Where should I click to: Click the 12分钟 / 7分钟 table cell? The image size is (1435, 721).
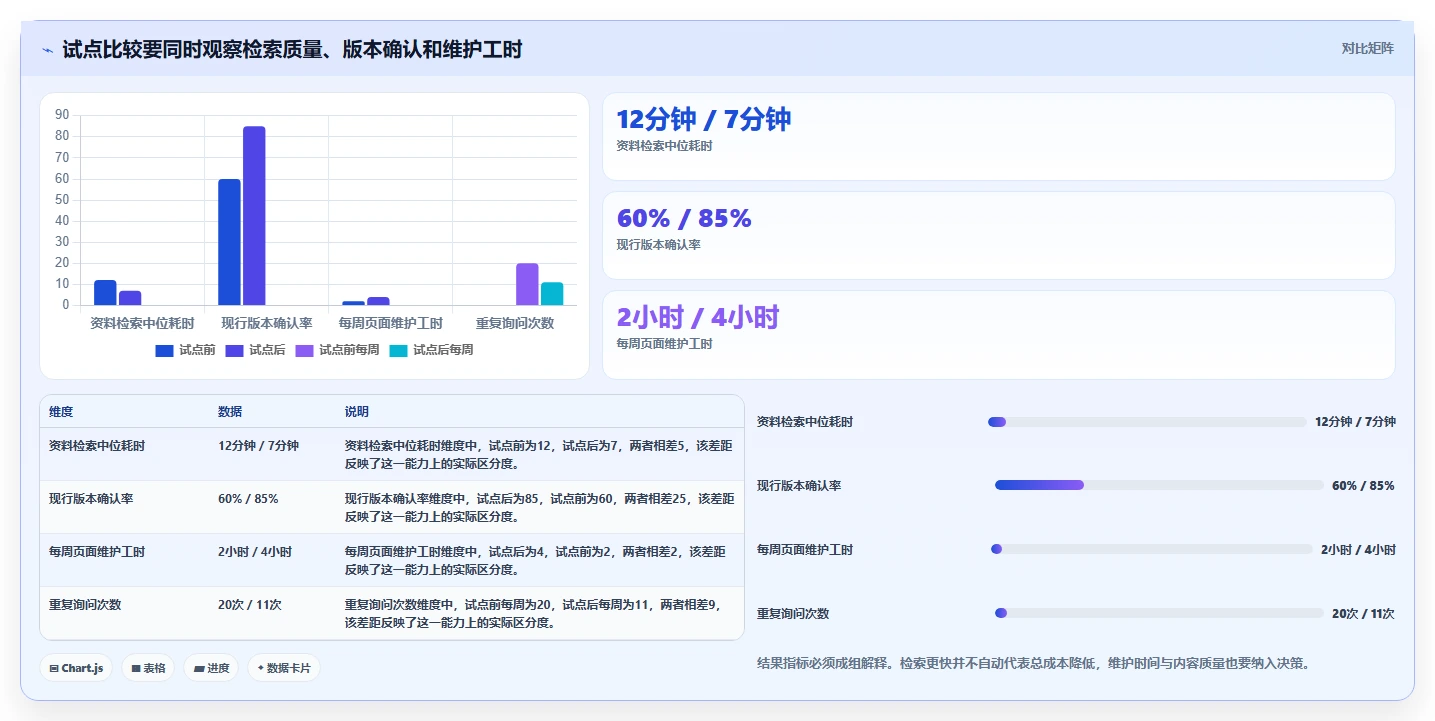coord(258,446)
